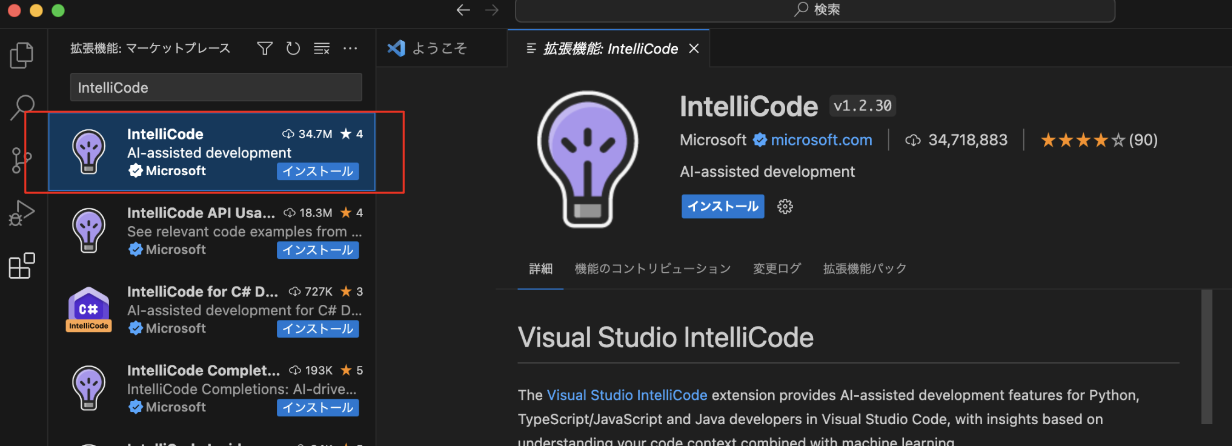Follow the Visual Studio IntelliCode link

tap(627, 395)
